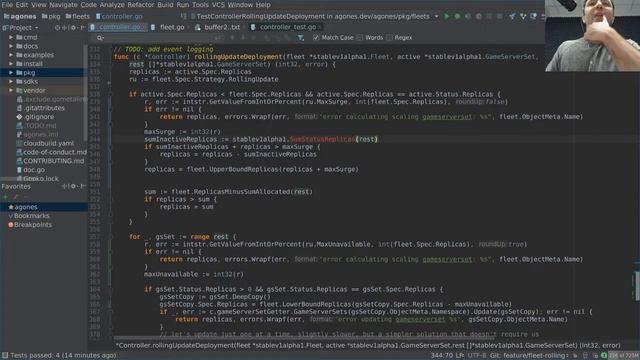Open the Refactor menu
Screen dimensions: 640x360
[x=141, y=4]
